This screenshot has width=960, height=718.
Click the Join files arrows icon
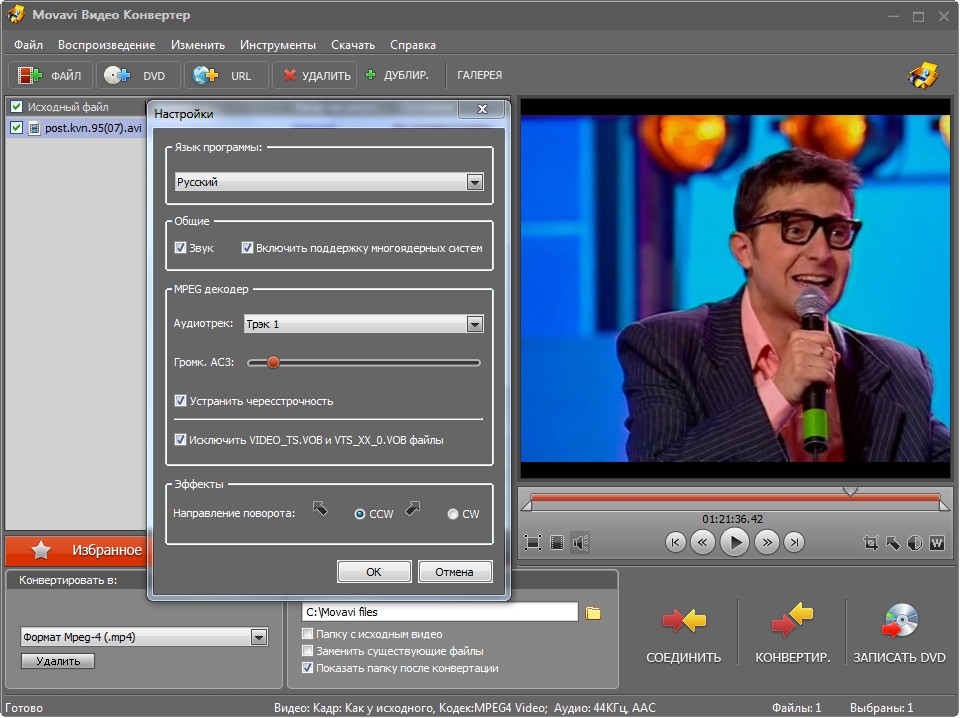tap(684, 622)
